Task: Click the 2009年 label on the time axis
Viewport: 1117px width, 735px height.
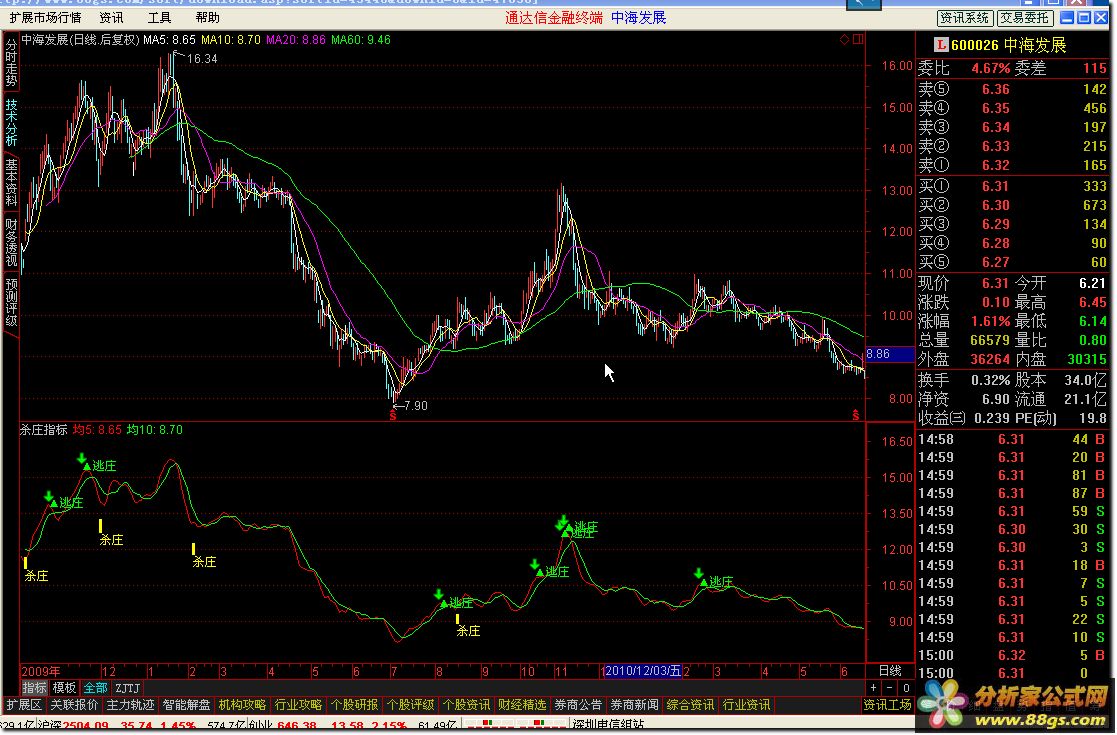Action: [x=41, y=671]
